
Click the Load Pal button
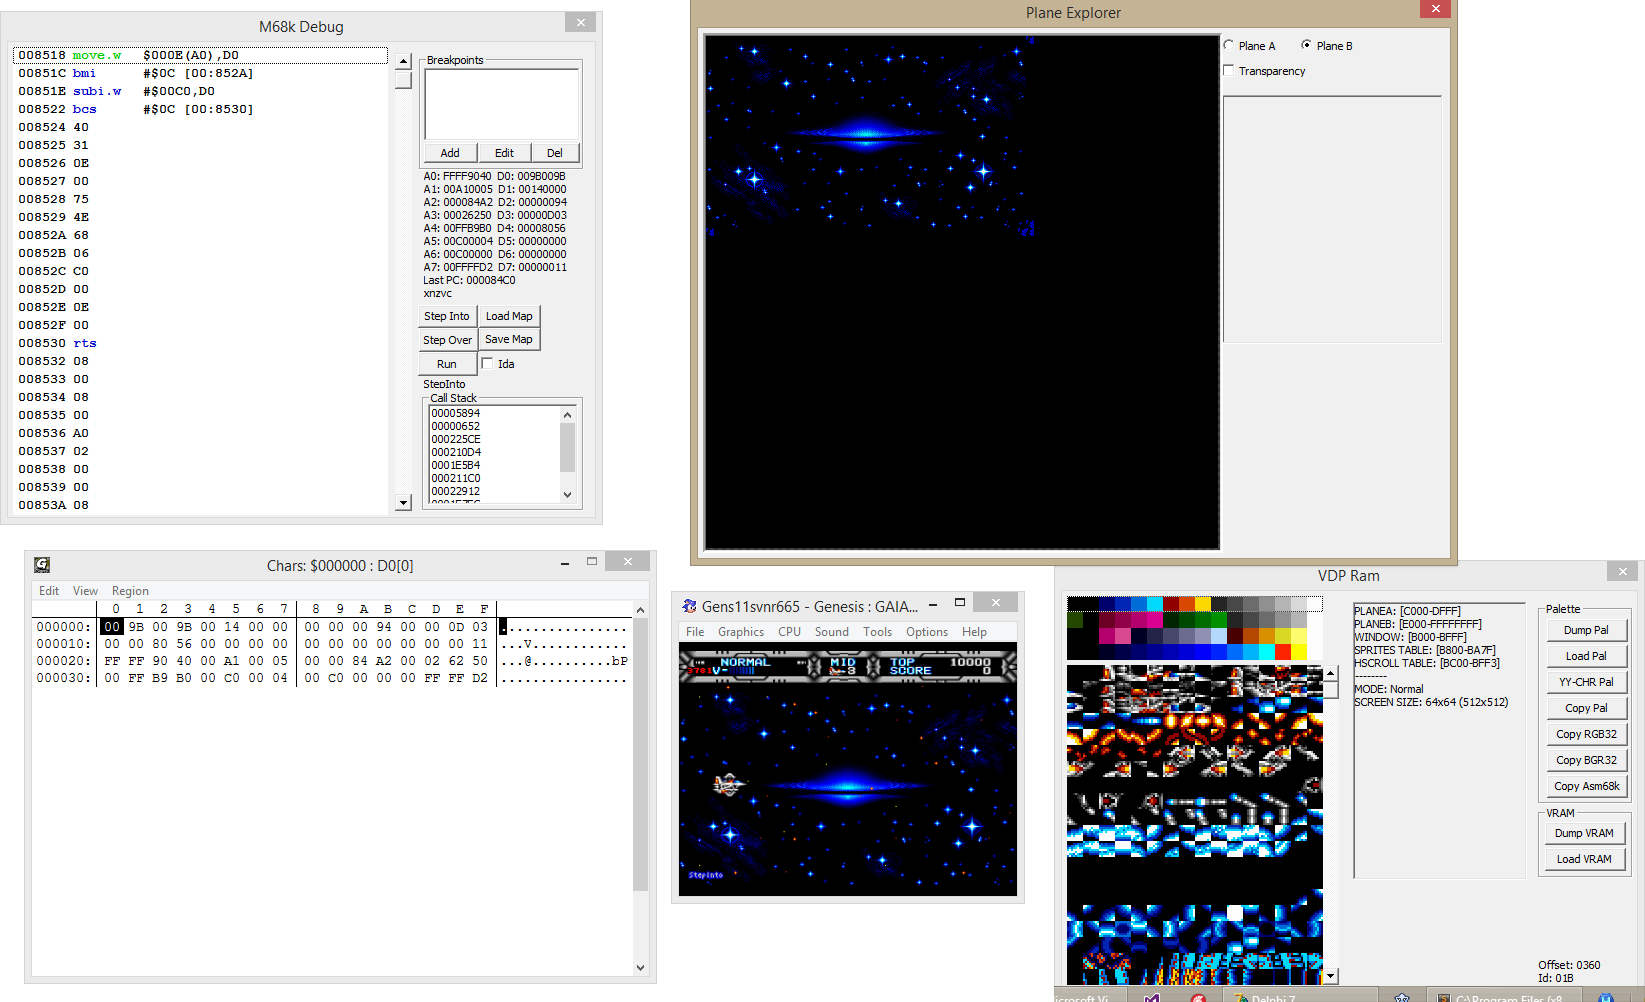[x=1586, y=656]
